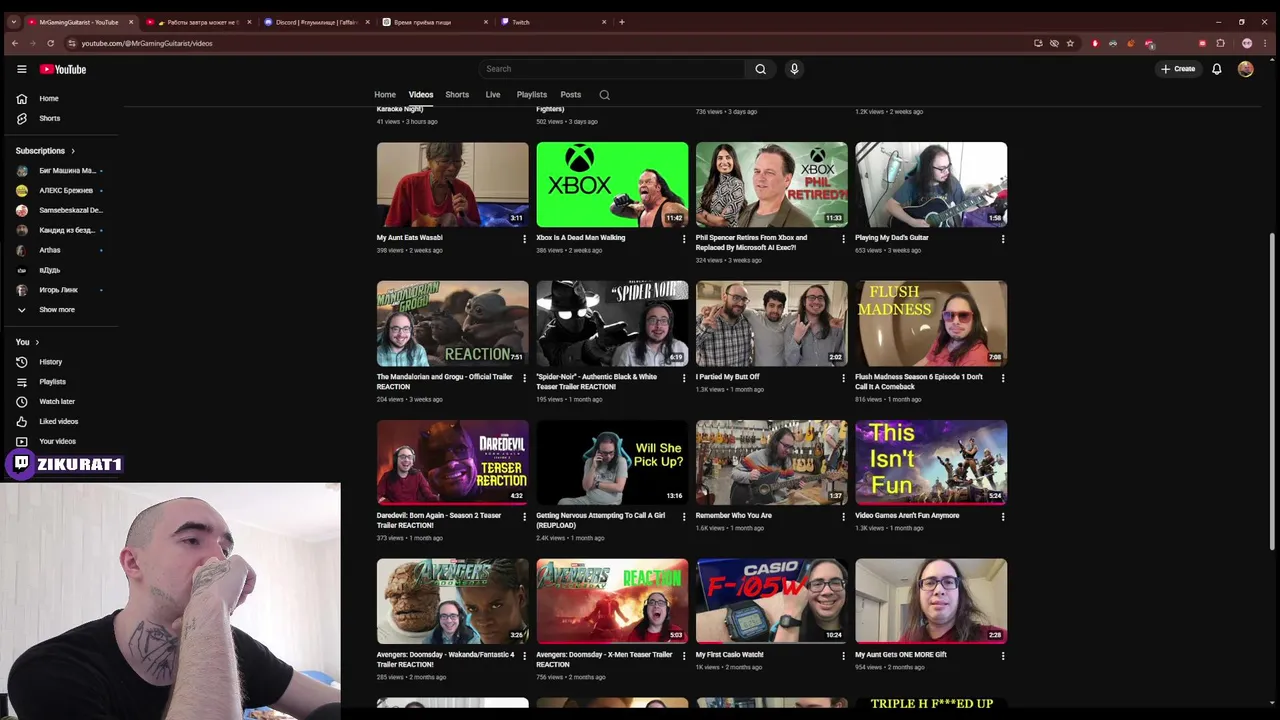This screenshot has height=720, width=1280.
Task: Open the Chrome profile avatar
Action: [x=1247, y=43]
